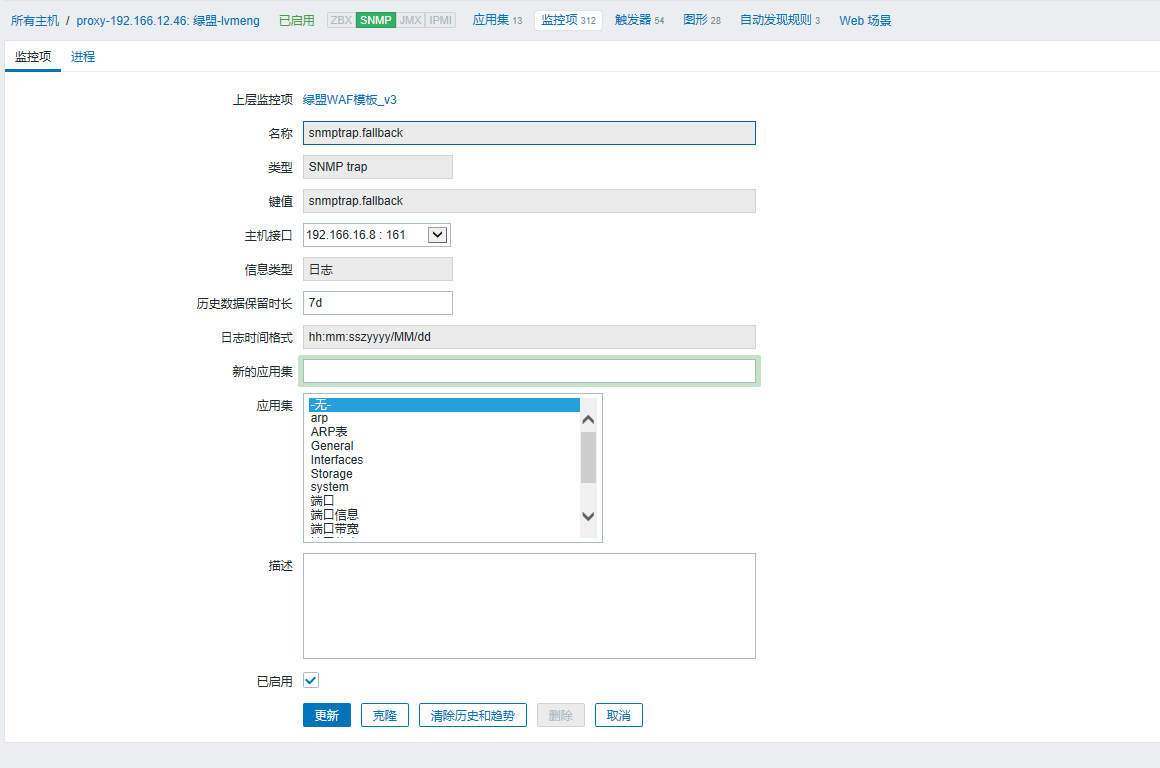Switch to the 进程 tab
Screen dimensions: 1160x768
83,57
